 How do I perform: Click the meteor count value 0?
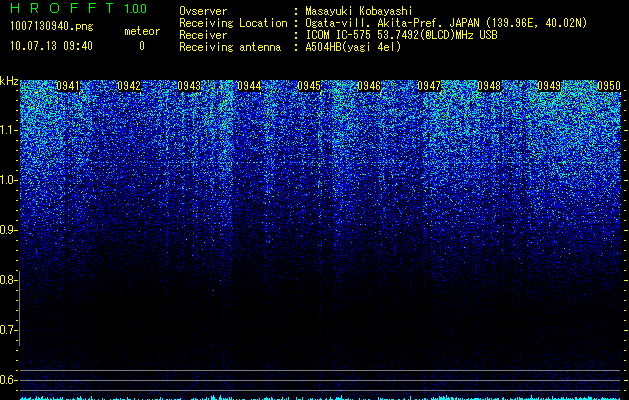142,46
